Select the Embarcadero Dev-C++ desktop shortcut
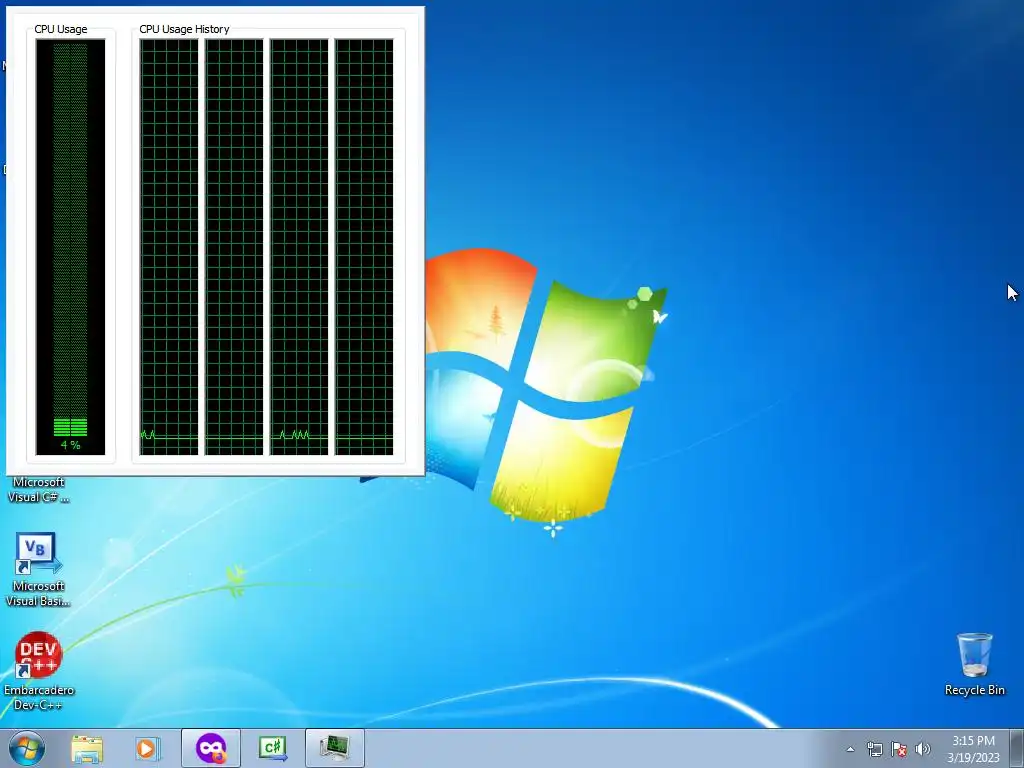Image resolution: width=1024 pixels, height=768 pixels. 39,671
